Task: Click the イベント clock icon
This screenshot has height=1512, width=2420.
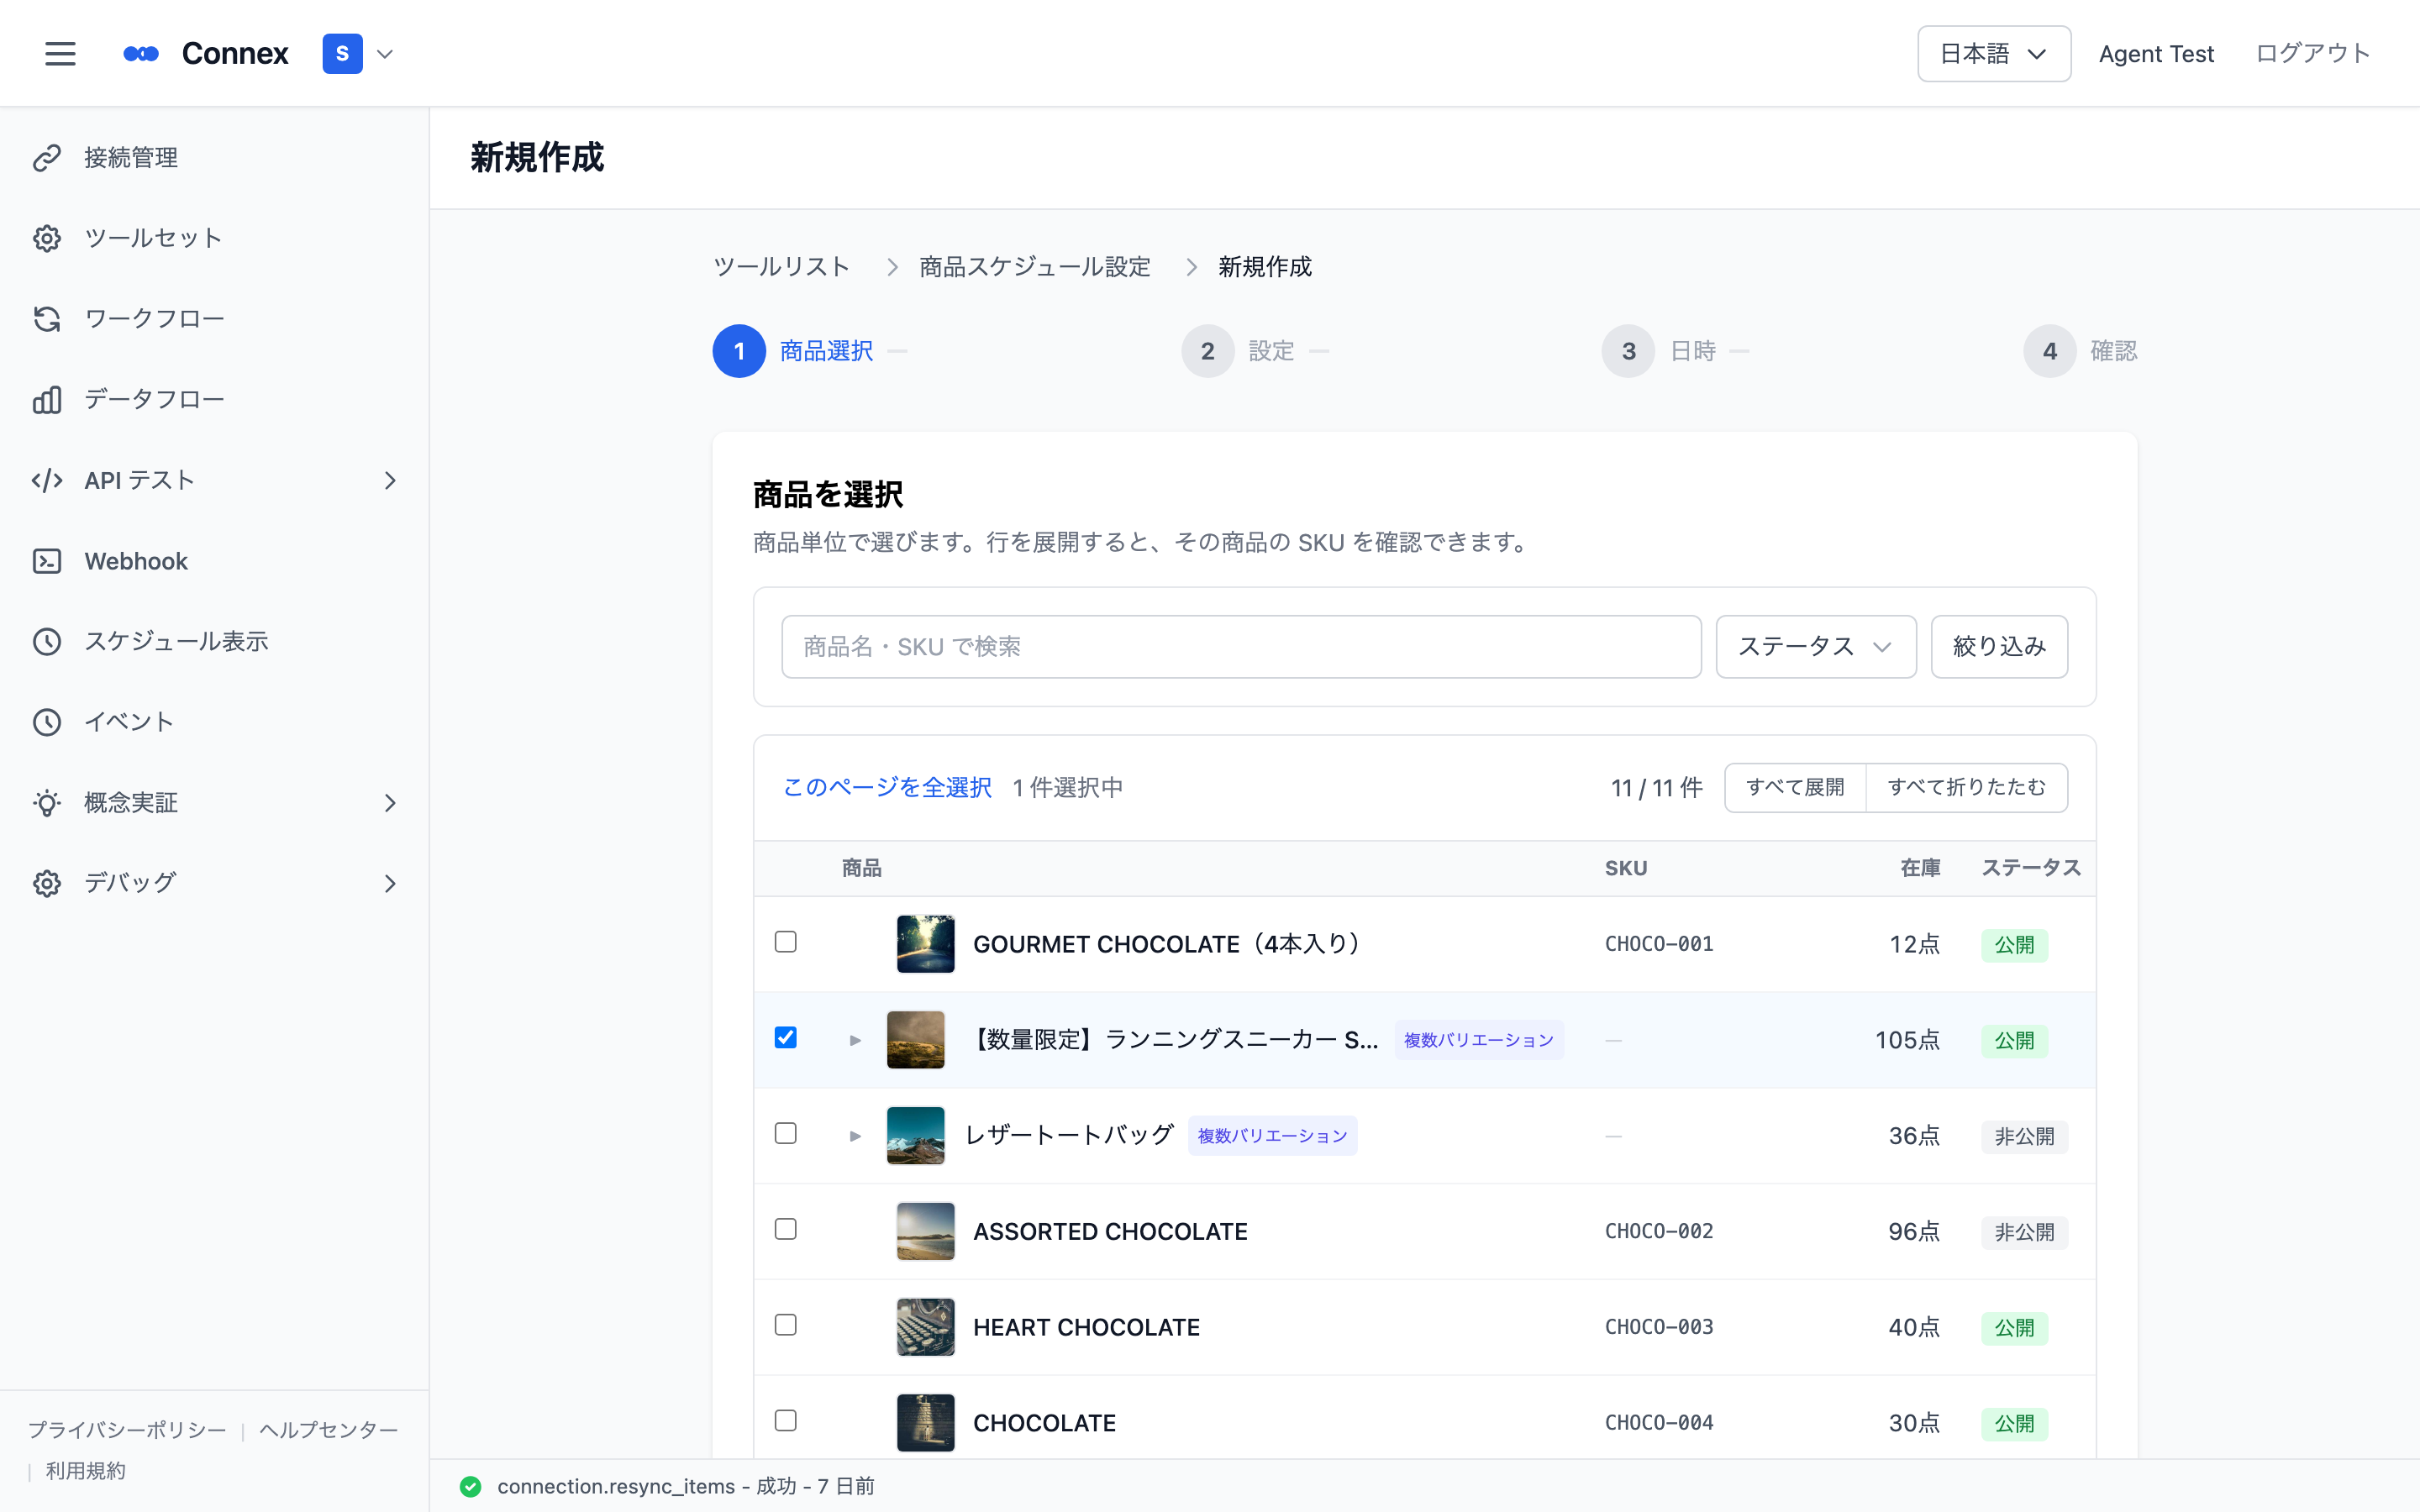Action: [47, 722]
